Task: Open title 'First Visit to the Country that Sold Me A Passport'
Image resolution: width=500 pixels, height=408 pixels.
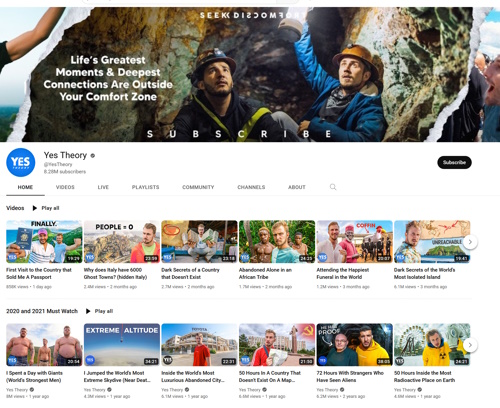Action: click(39, 273)
